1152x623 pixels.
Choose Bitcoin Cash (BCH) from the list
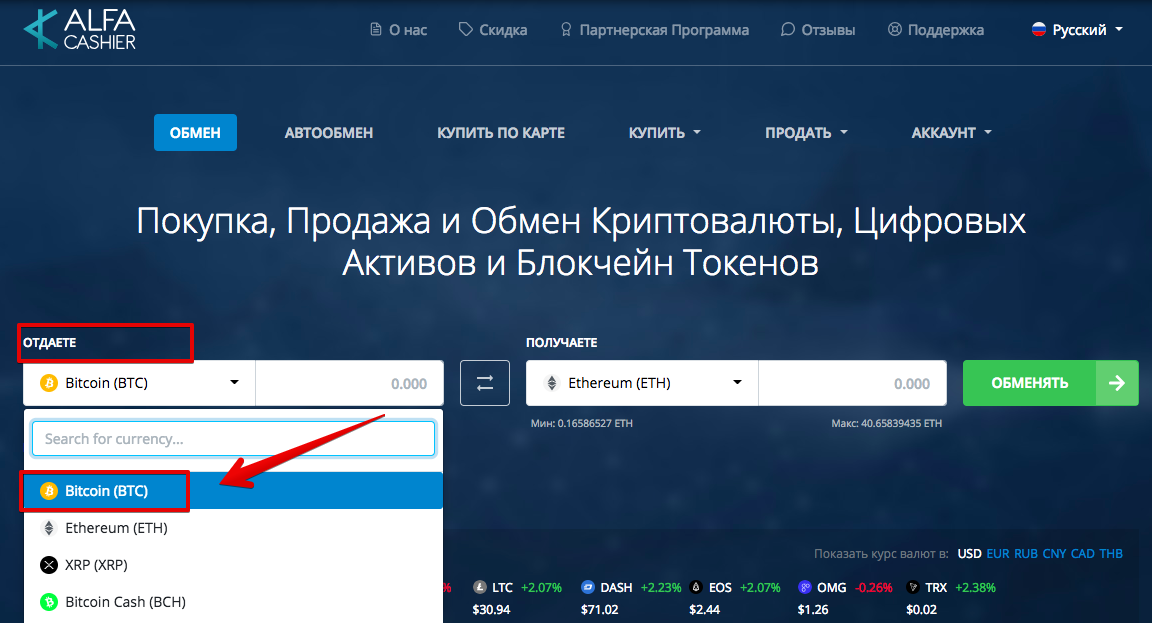234,602
